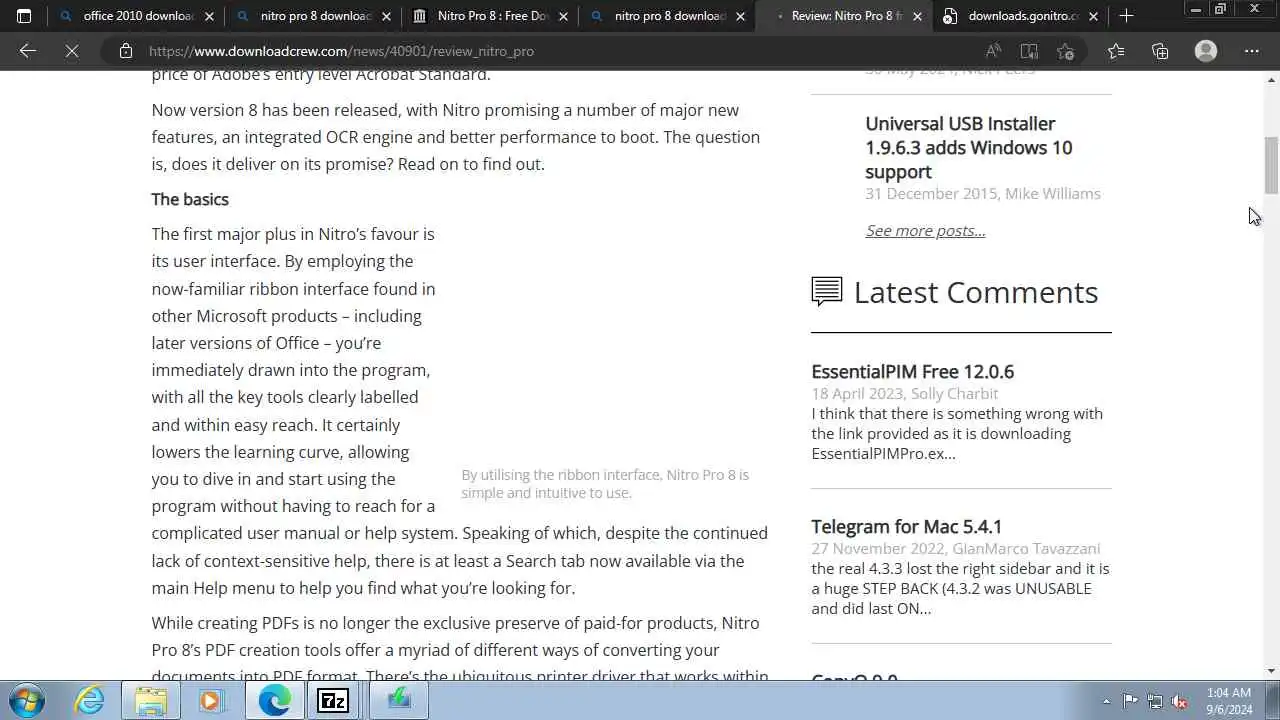Open the Collections panel

(x=1160, y=51)
